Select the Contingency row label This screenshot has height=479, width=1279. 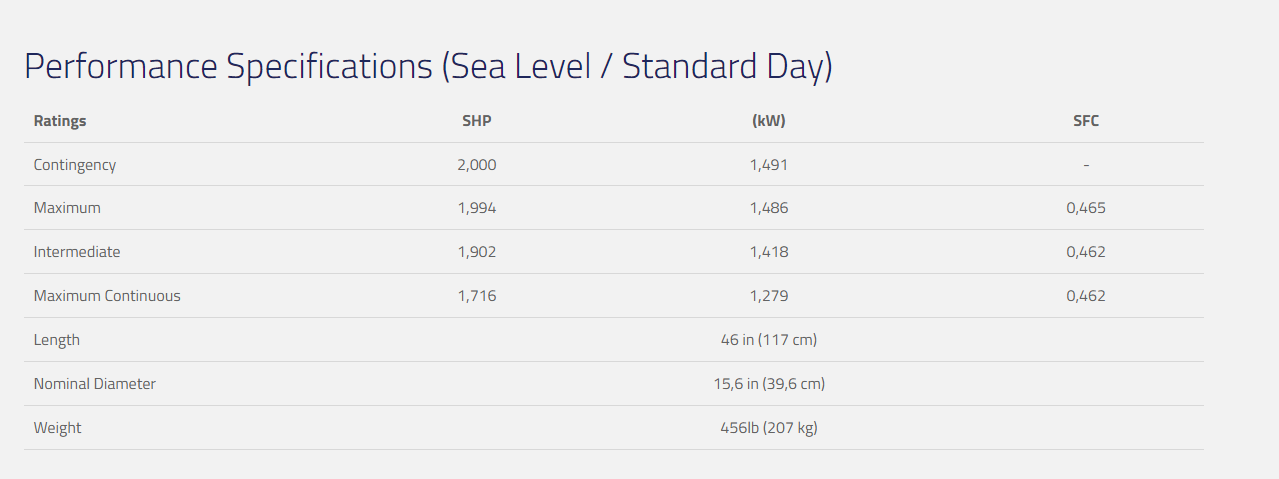pos(75,165)
